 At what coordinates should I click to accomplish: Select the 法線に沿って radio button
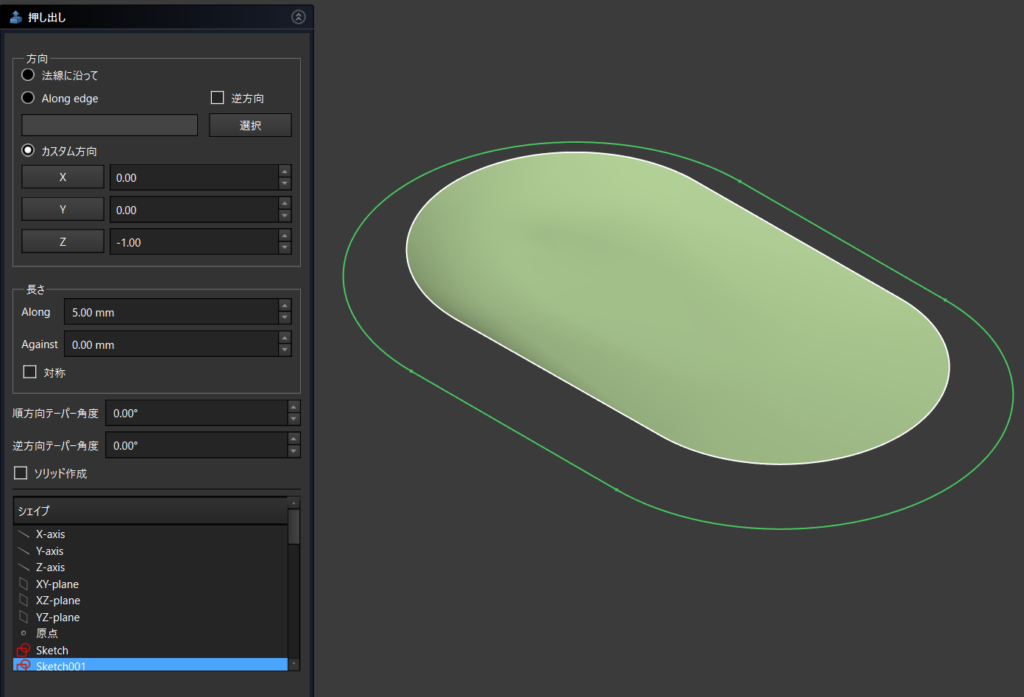(x=28, y=75)
